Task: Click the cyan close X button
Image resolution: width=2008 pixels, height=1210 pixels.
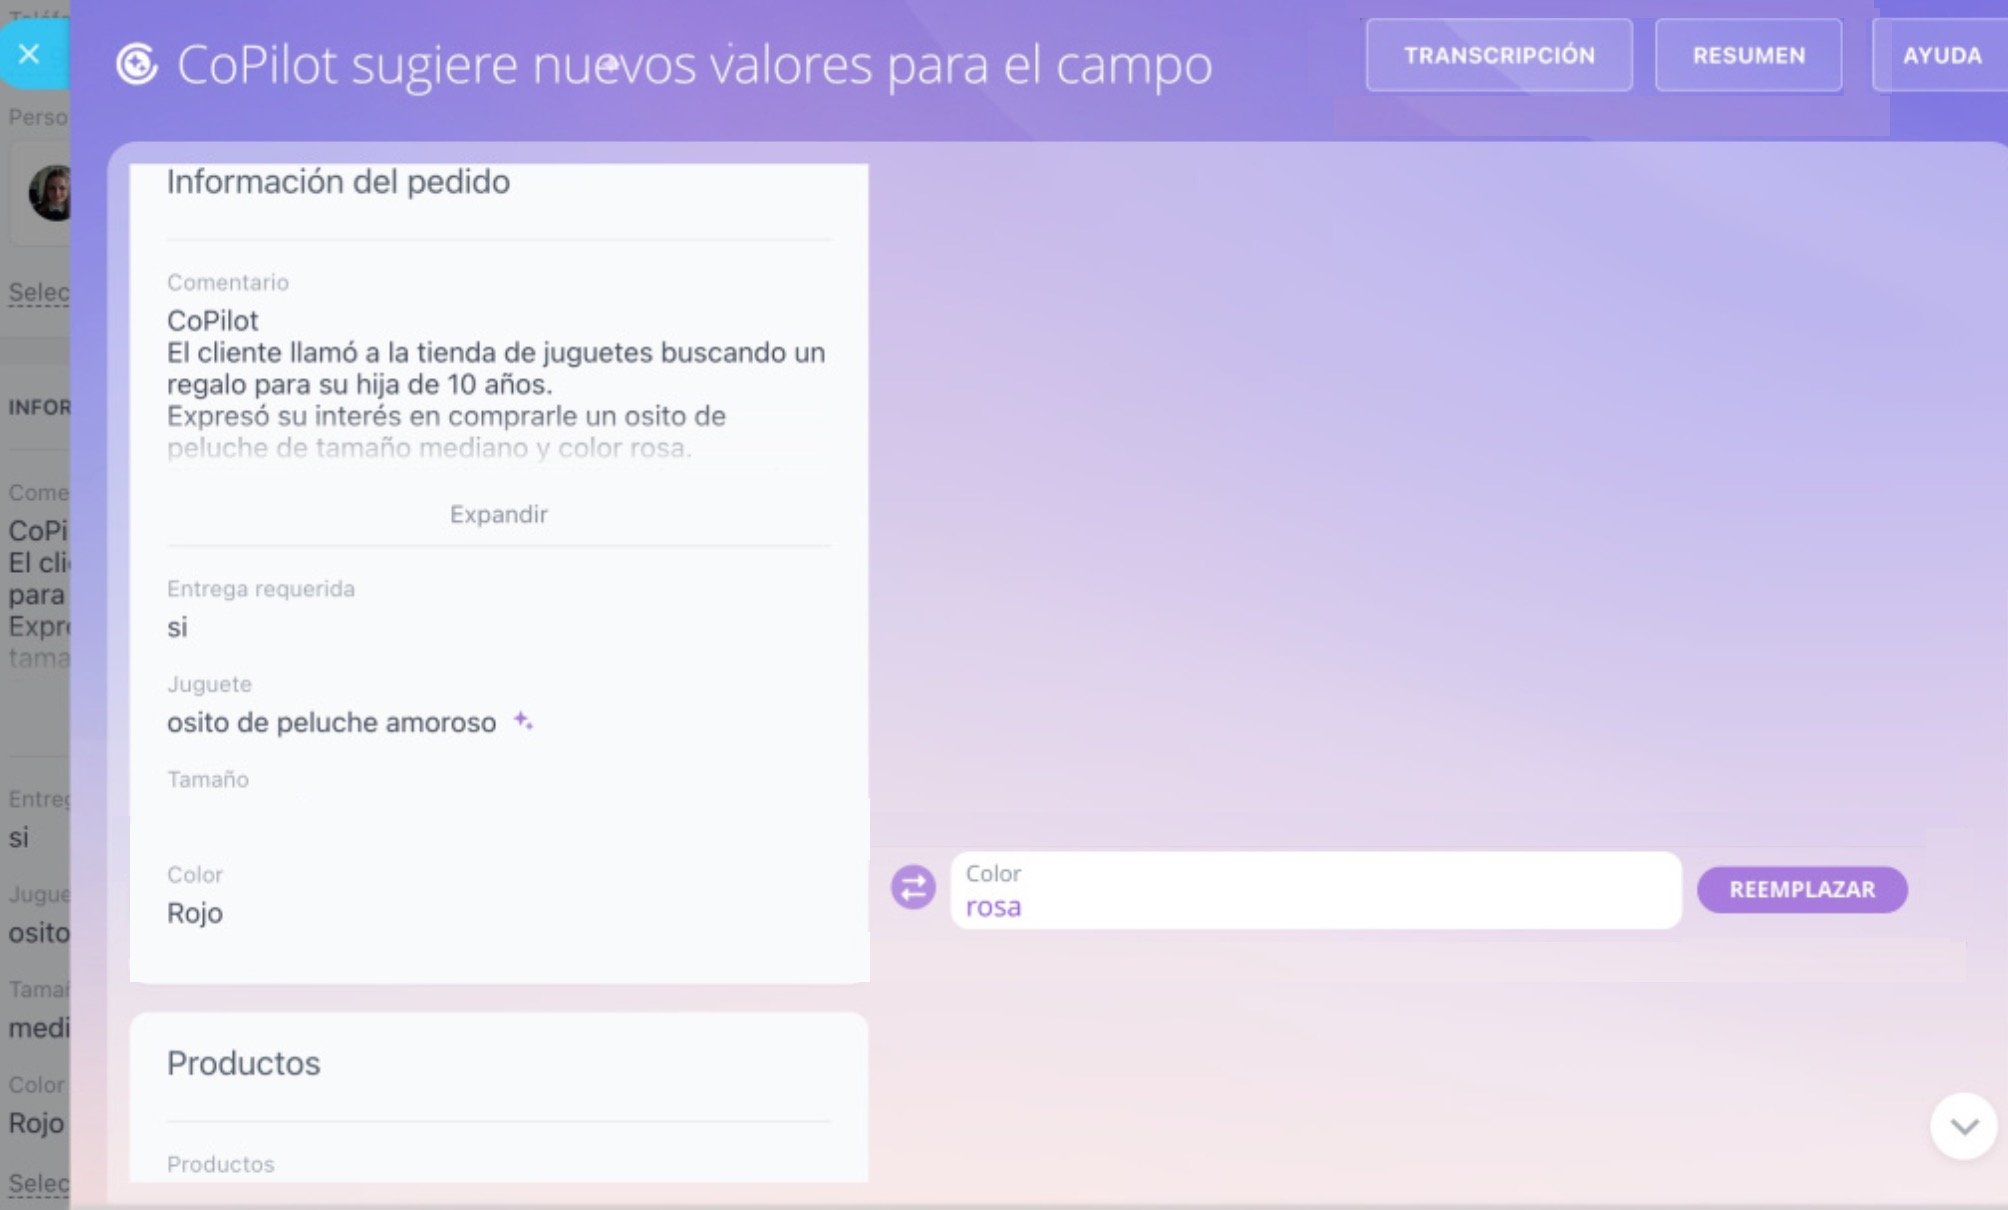Action: [30, 54]
